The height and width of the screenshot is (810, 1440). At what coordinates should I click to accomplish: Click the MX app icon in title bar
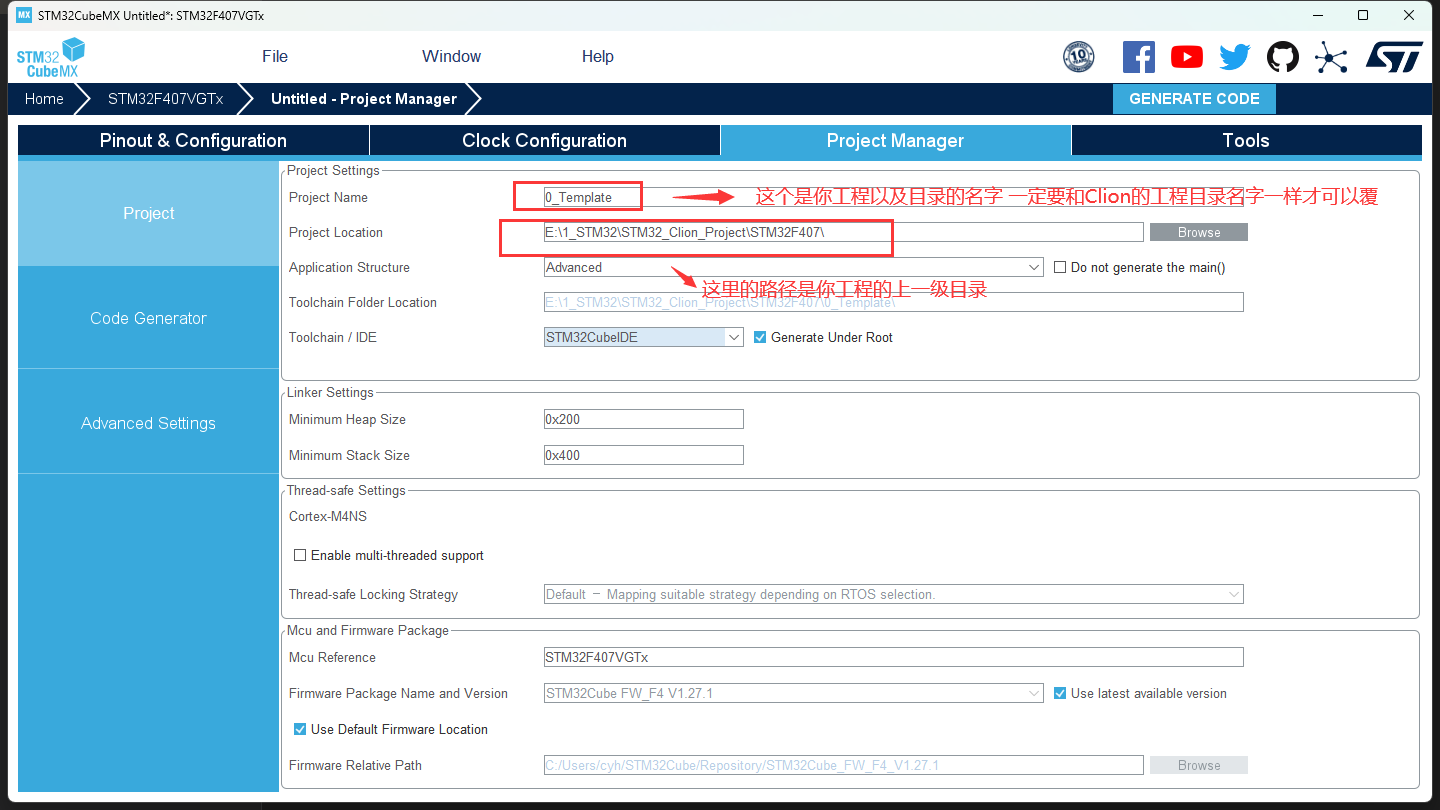25,15
